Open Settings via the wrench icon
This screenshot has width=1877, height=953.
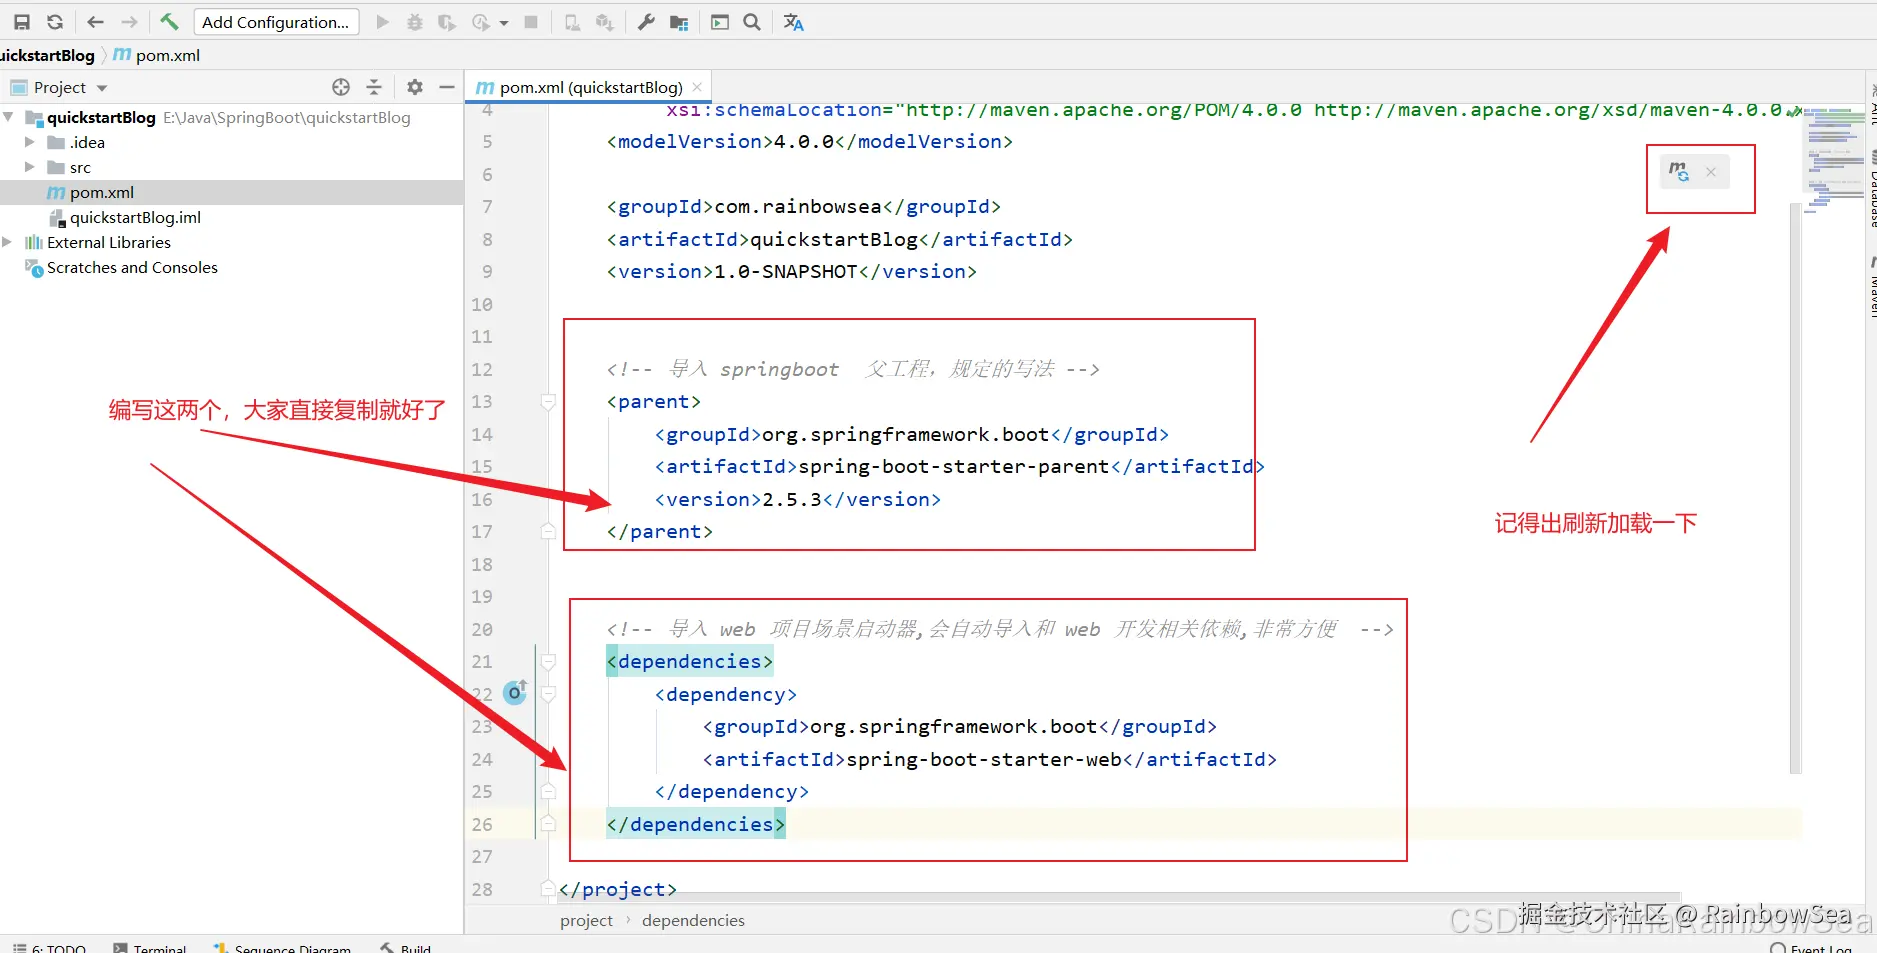[x=646, y=22]
